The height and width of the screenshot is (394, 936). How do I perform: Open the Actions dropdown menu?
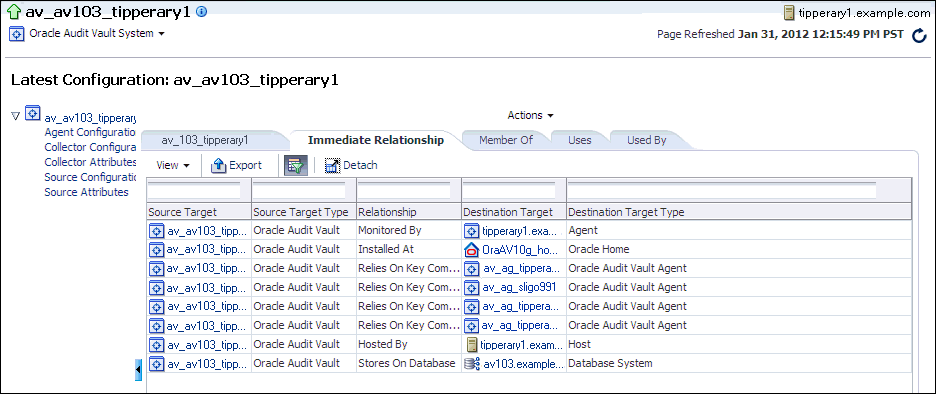531,115
